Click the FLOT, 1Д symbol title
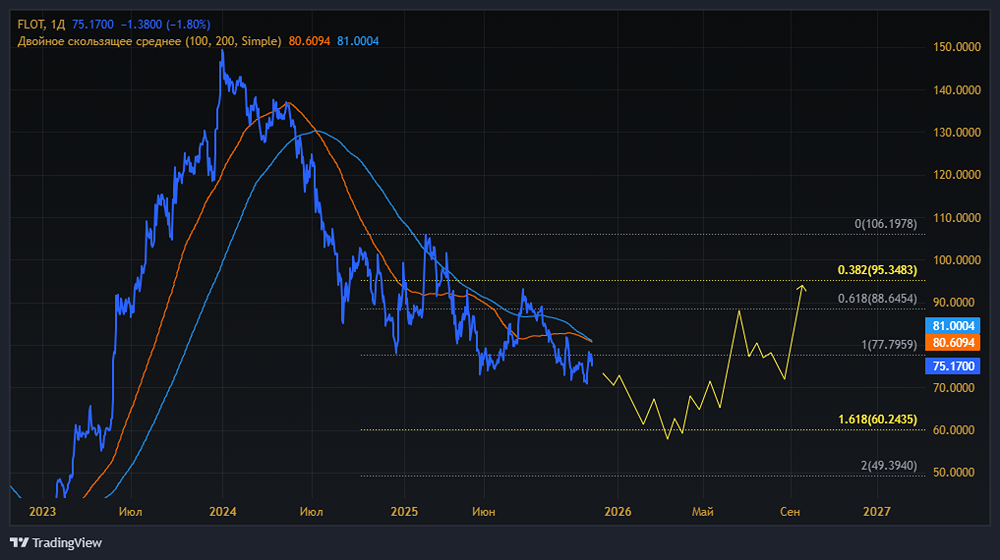1000x560 pixels. coord(41,24)
